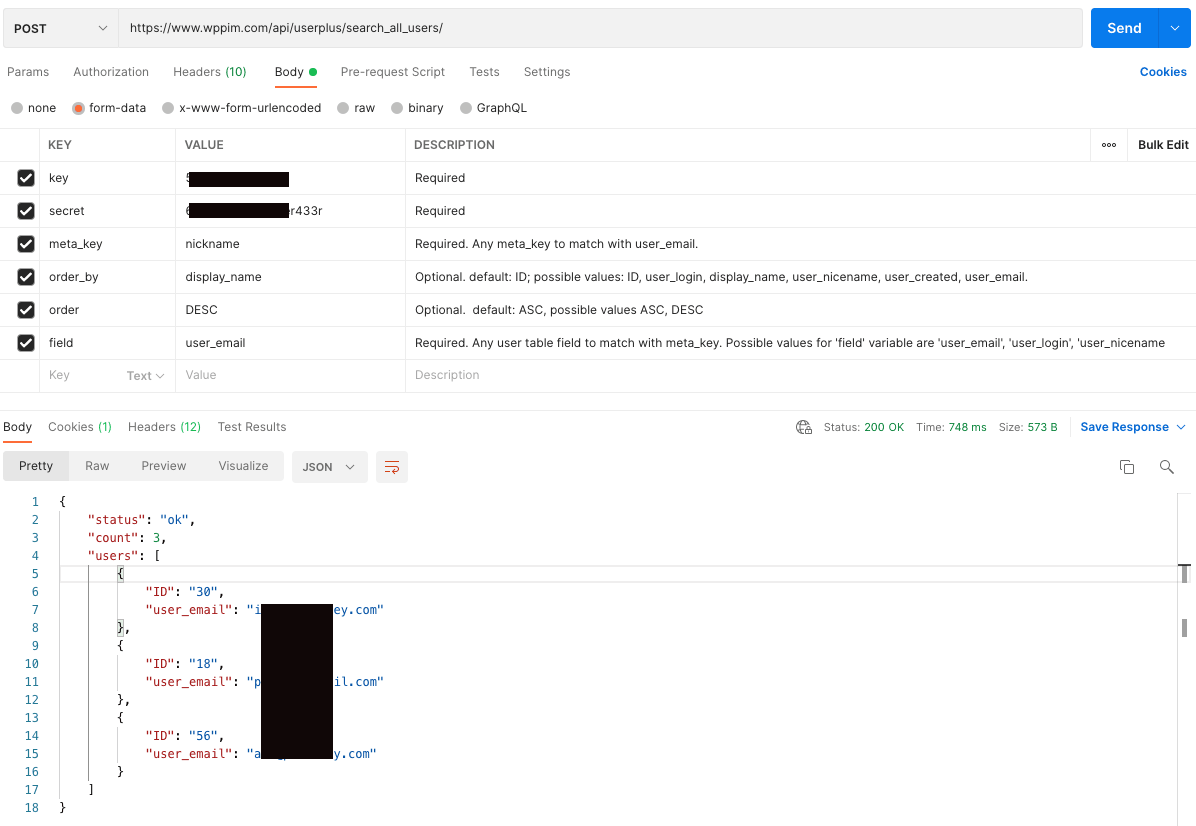Screen dimensions: 1196x826
Task: Expand the JSON format dropdown
Action: coord(330,467)
